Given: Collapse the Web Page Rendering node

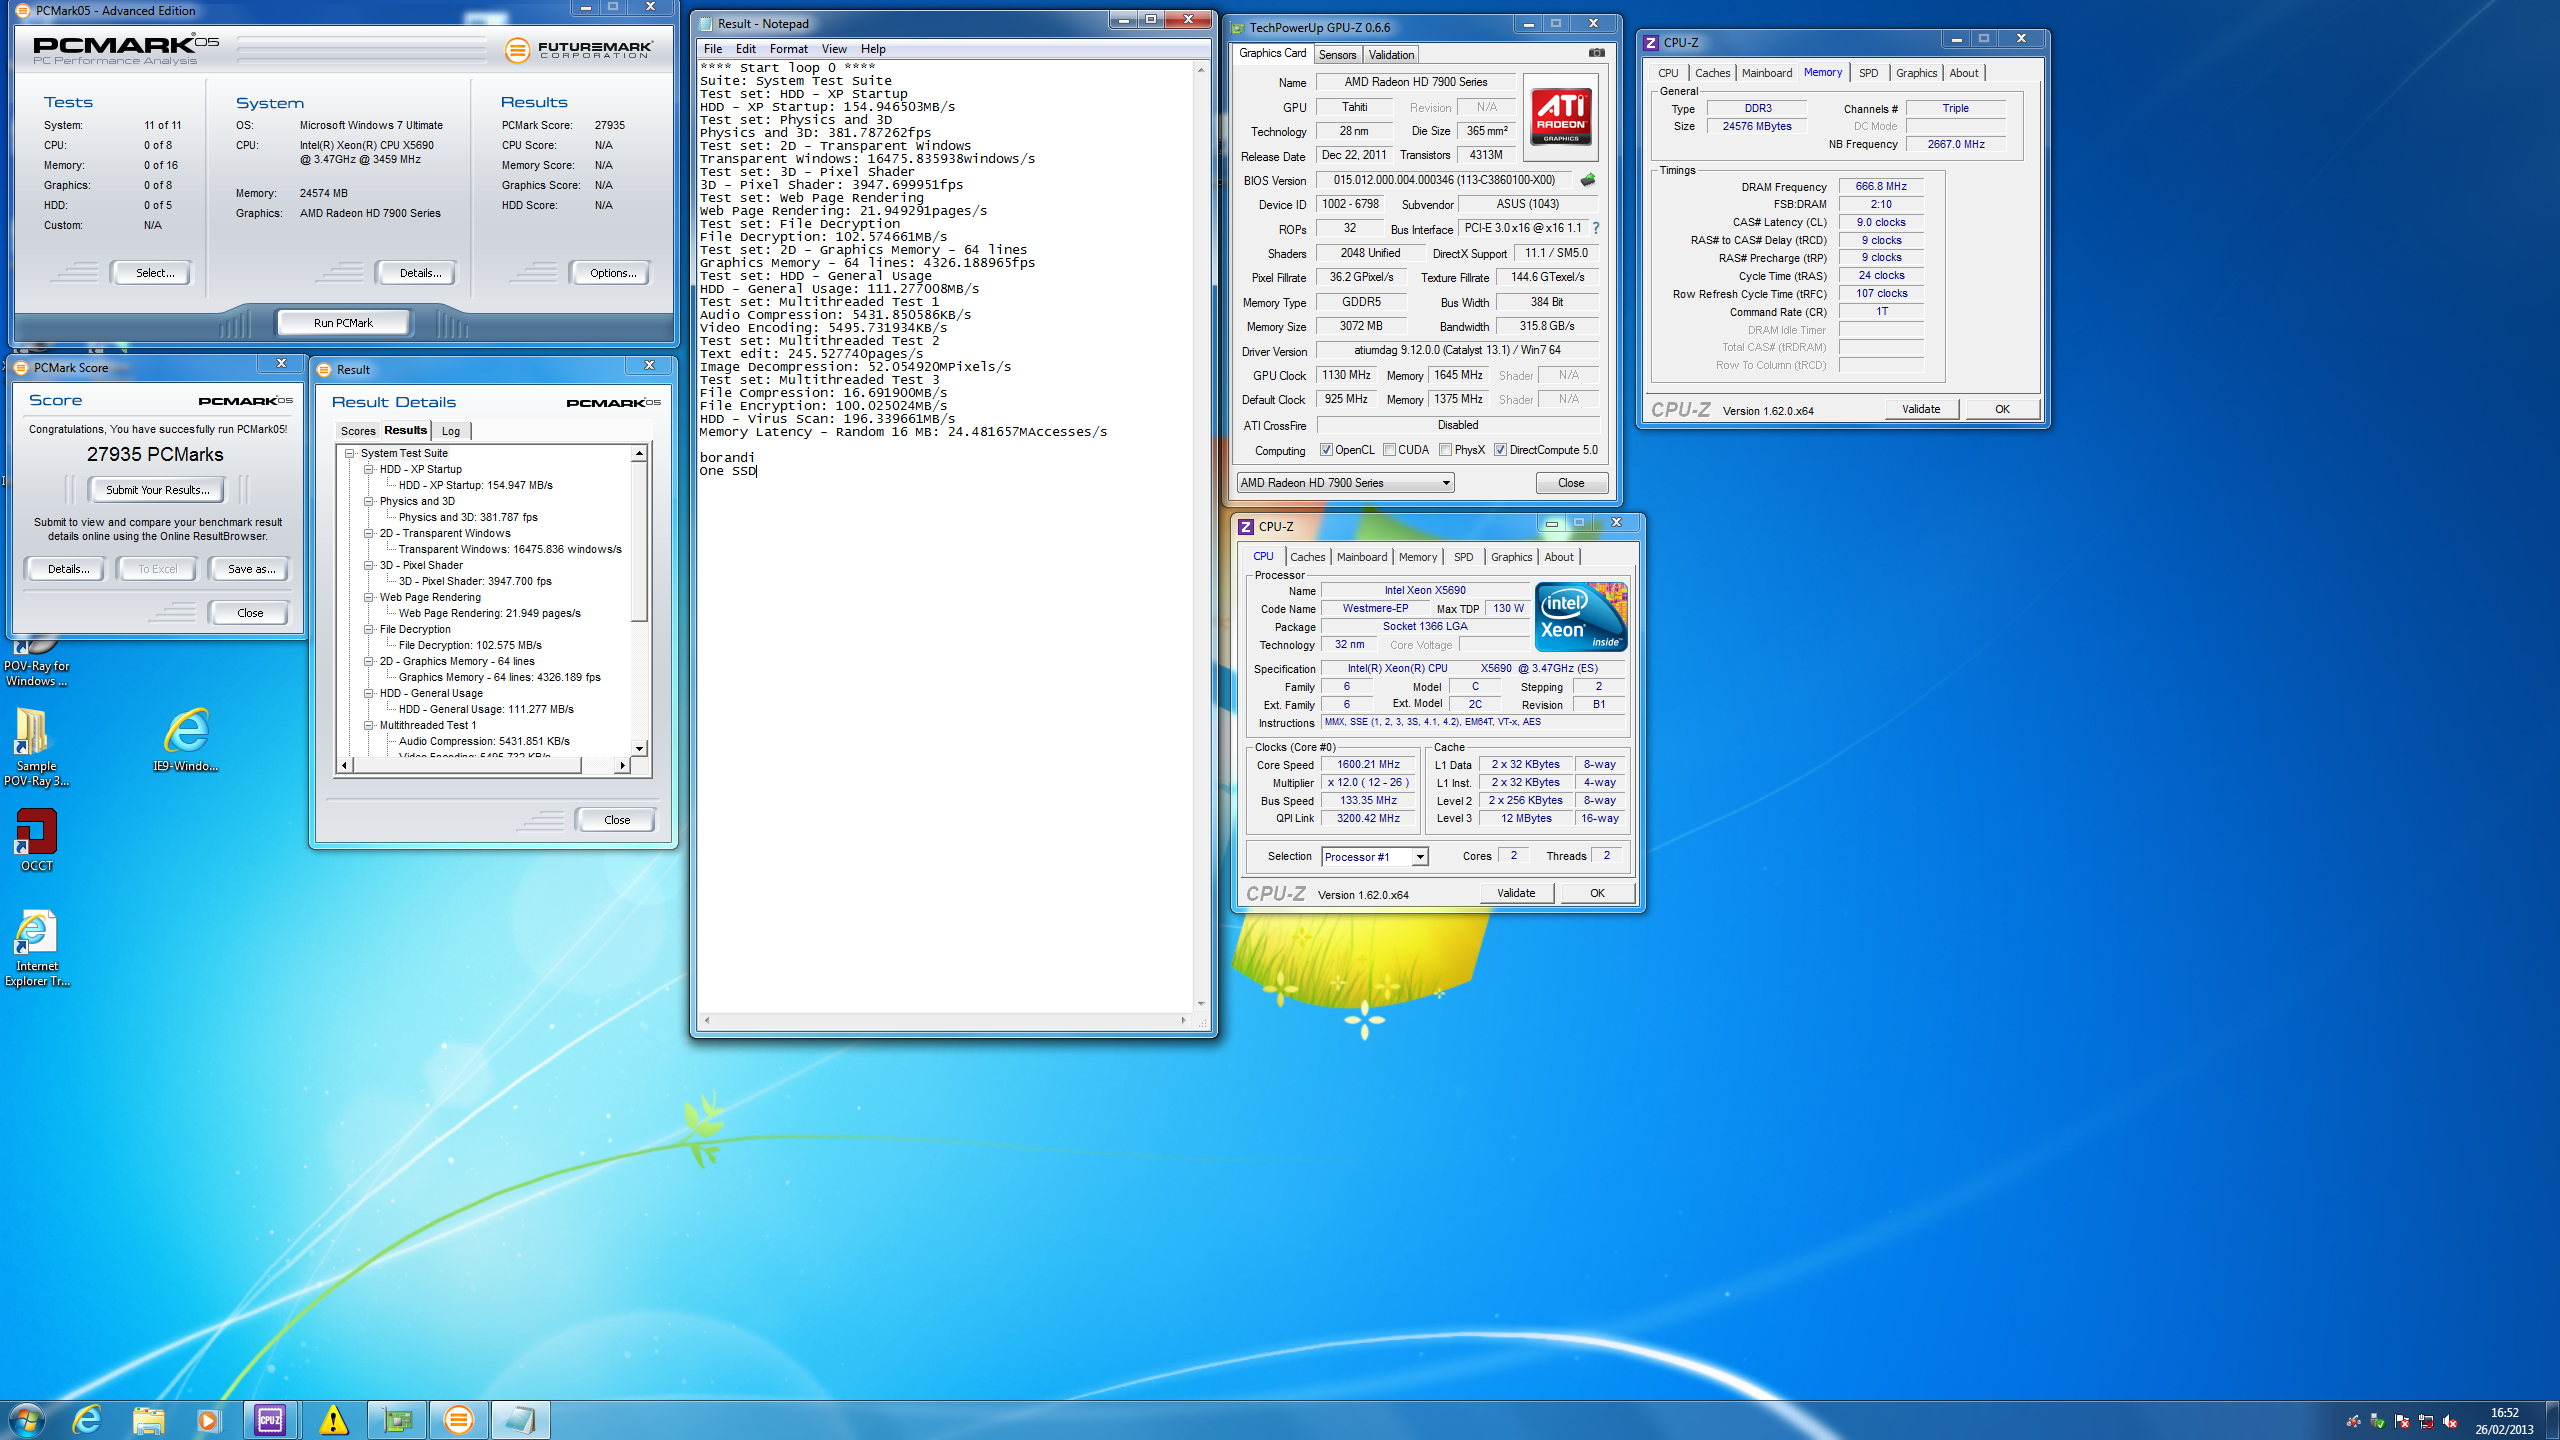Looking at the screenshot, I should pos(368,597).
